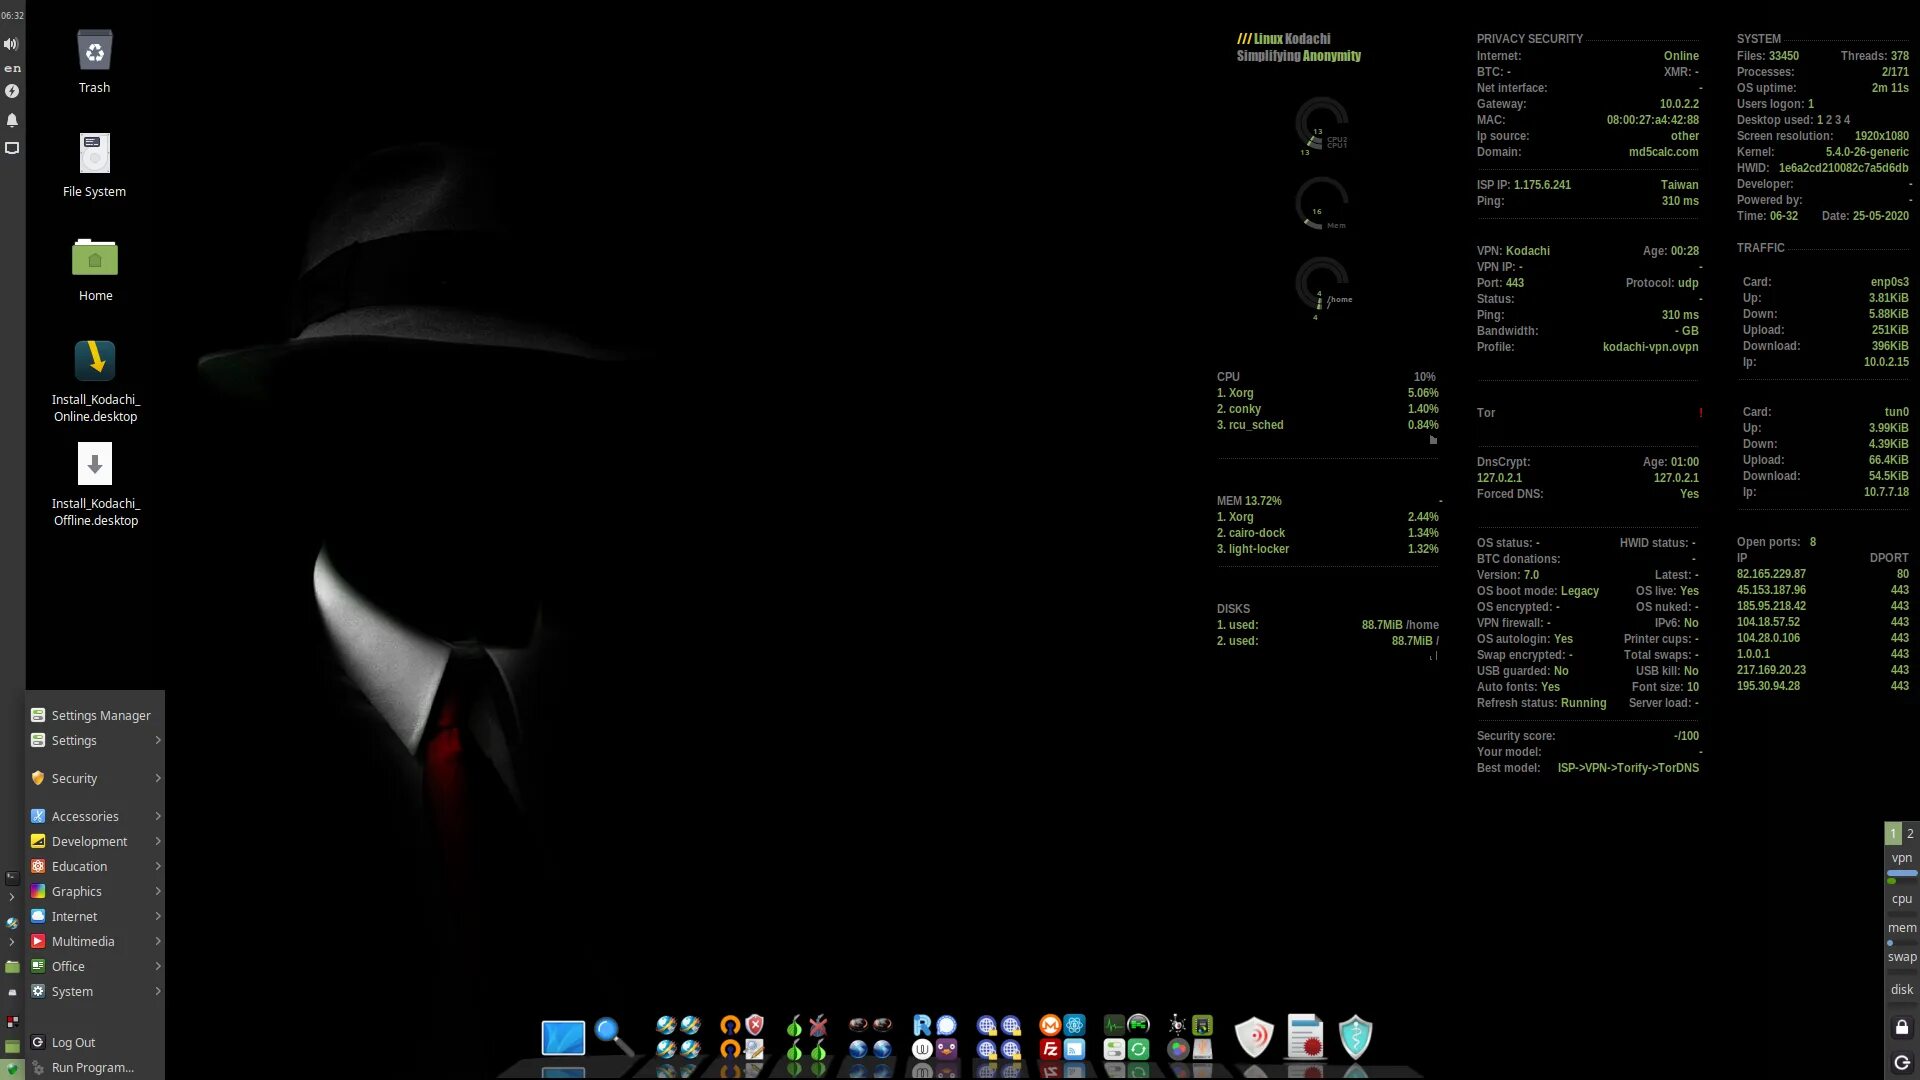The height and width of the screenshot is (1080, 1920).
Task: Click Run Program menu button
Action: (92, 1067)
